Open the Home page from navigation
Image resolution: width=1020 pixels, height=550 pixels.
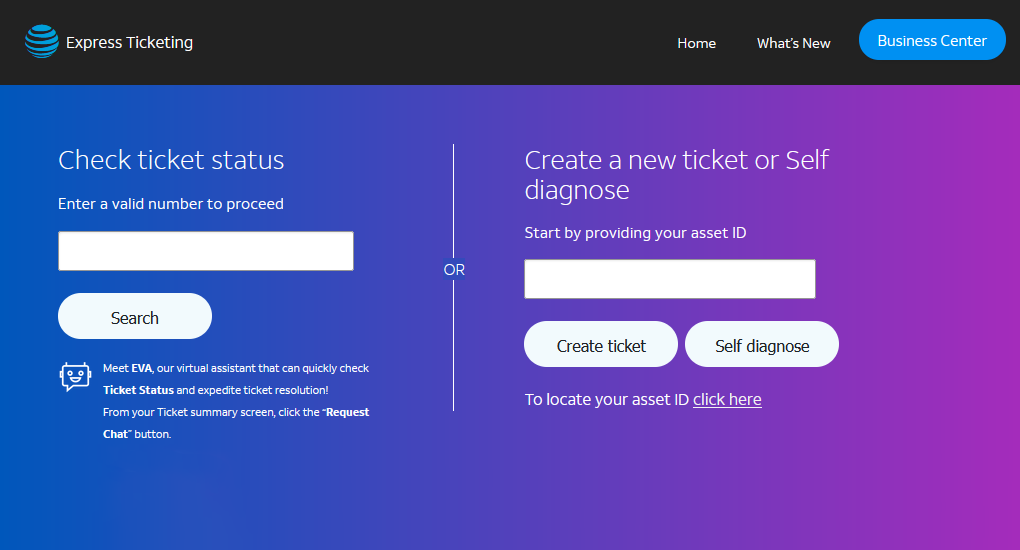(x=696, y=43)
